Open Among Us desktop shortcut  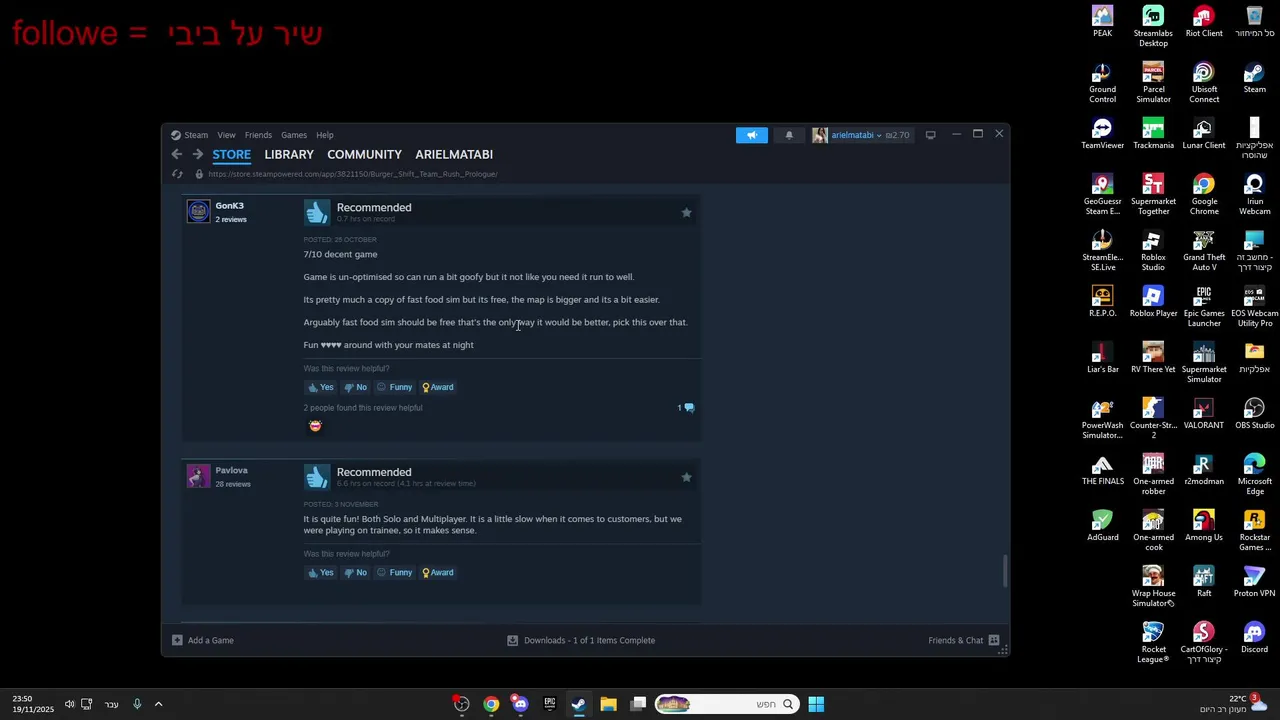[x=1204, y=526]
